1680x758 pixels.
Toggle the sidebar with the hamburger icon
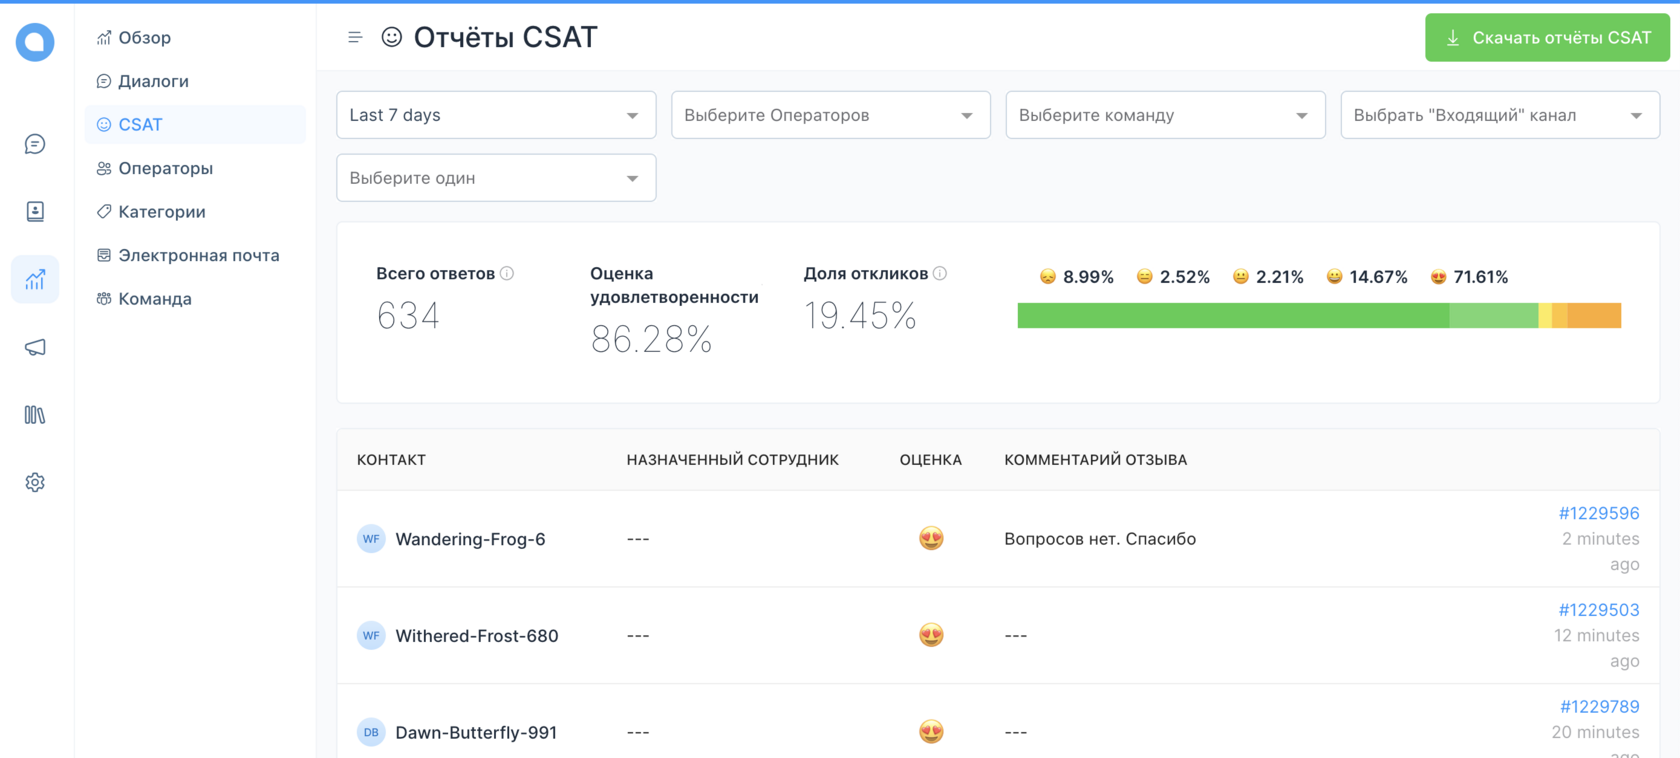coord(355,37)
